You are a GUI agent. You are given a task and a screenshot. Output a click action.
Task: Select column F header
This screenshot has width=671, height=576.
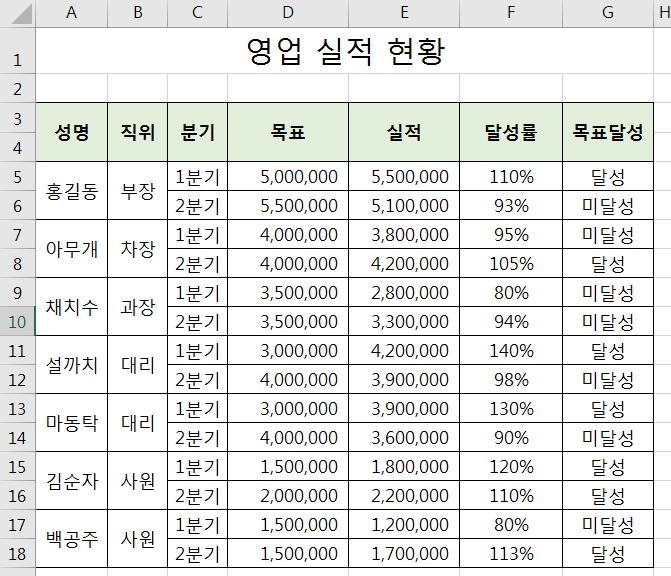coord(511,13)
